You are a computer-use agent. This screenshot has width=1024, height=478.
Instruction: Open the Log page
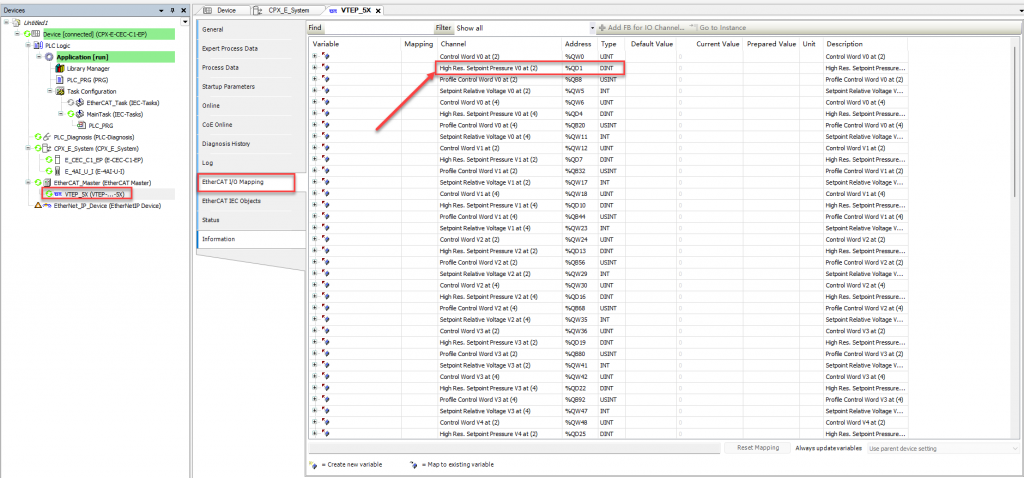[x=251, y=162]
